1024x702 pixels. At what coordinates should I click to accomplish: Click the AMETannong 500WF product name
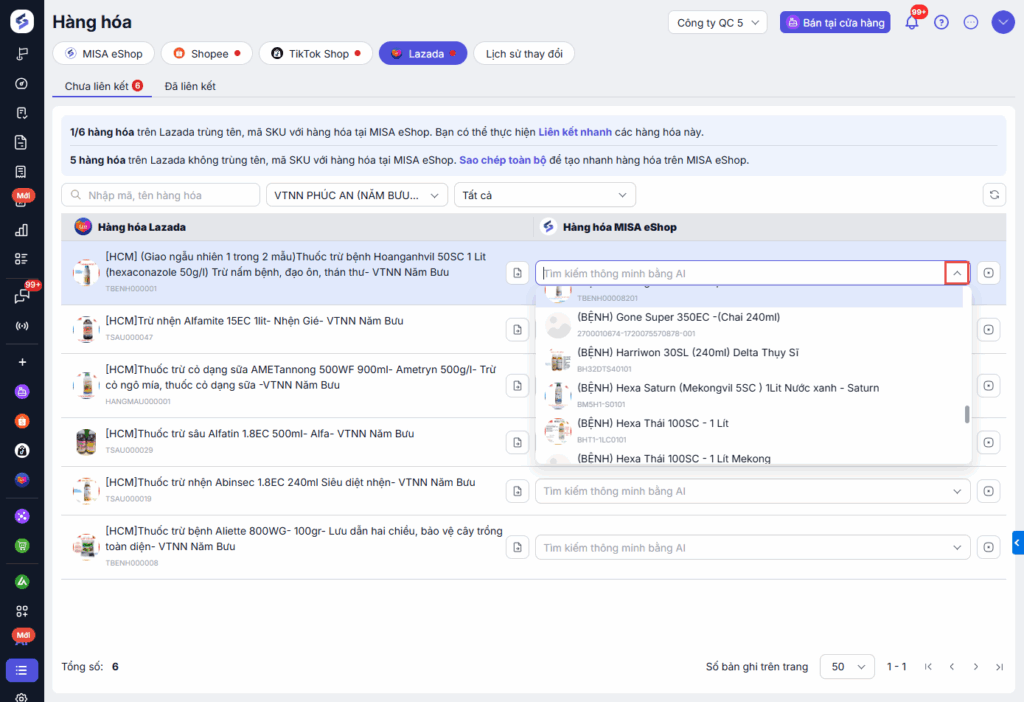click(x=300, y=377)
